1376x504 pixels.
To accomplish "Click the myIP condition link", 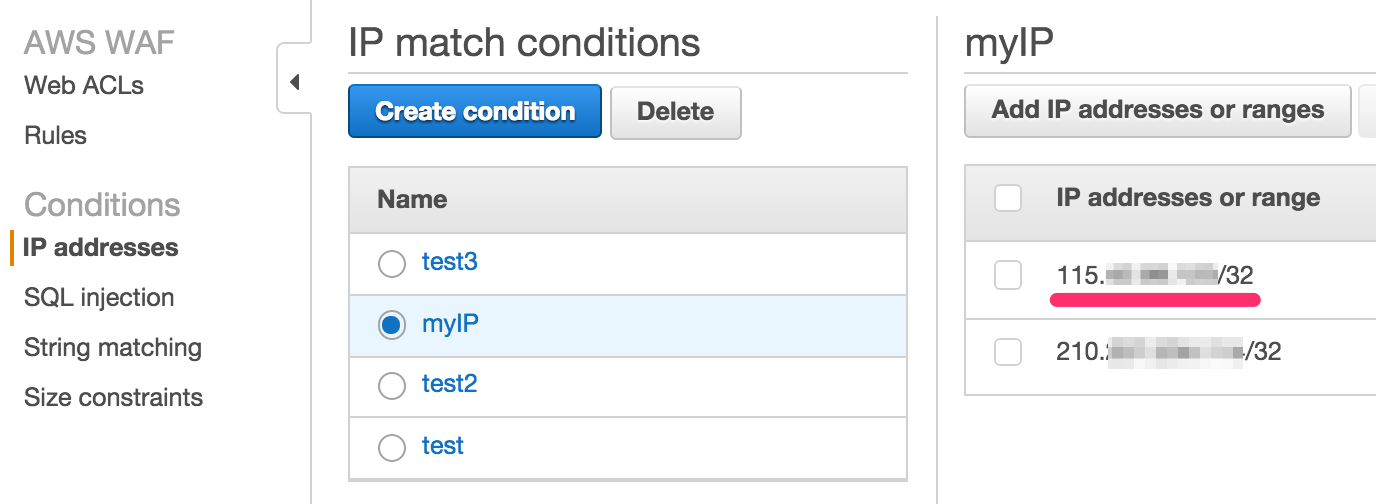I will pos(451,324).
